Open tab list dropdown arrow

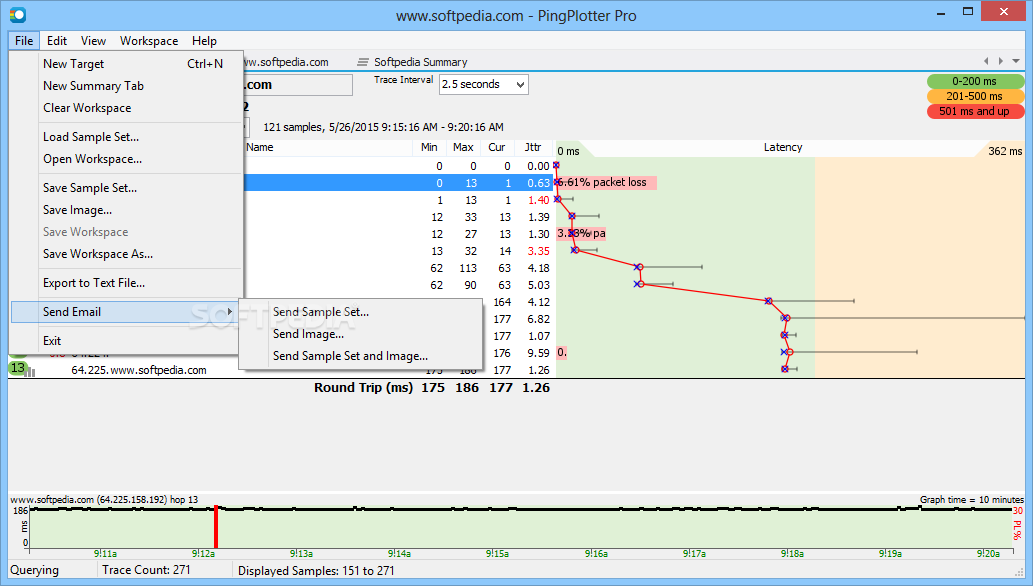pyautogui.click(x=1016, y=61)
